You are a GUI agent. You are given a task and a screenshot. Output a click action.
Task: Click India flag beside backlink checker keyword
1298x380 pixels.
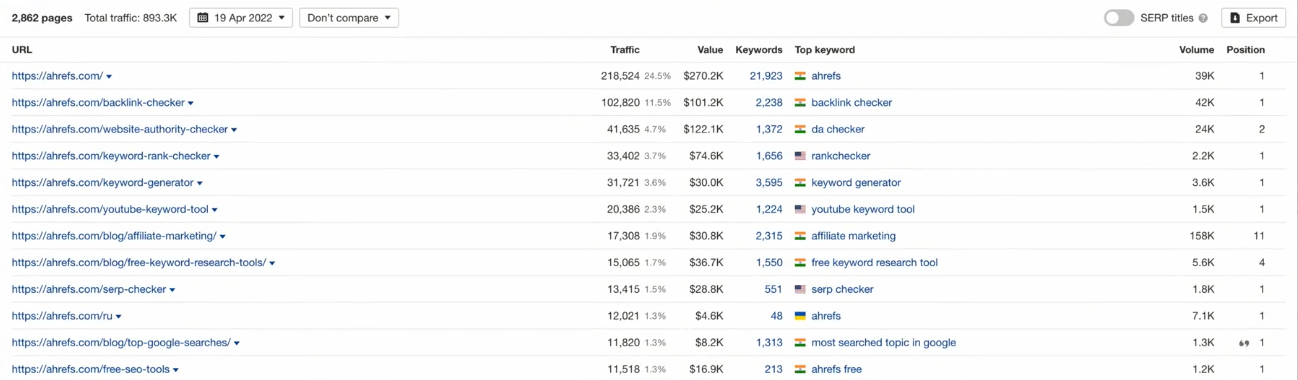[x=800, y=103]
